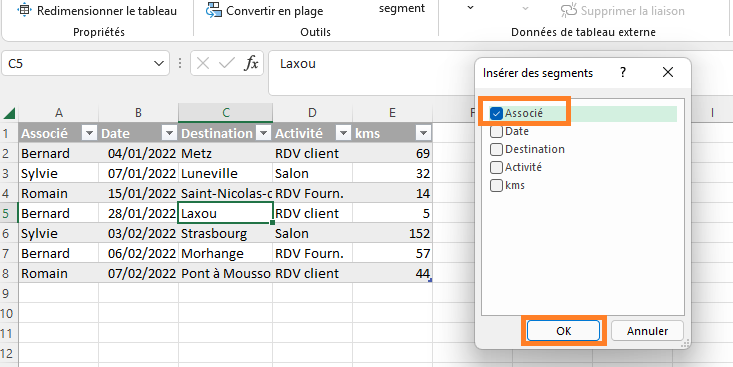Viewport: 733px width, 367px height.
Task: Close the Insérer des segments dialog
Action: [x=668, y=72]
